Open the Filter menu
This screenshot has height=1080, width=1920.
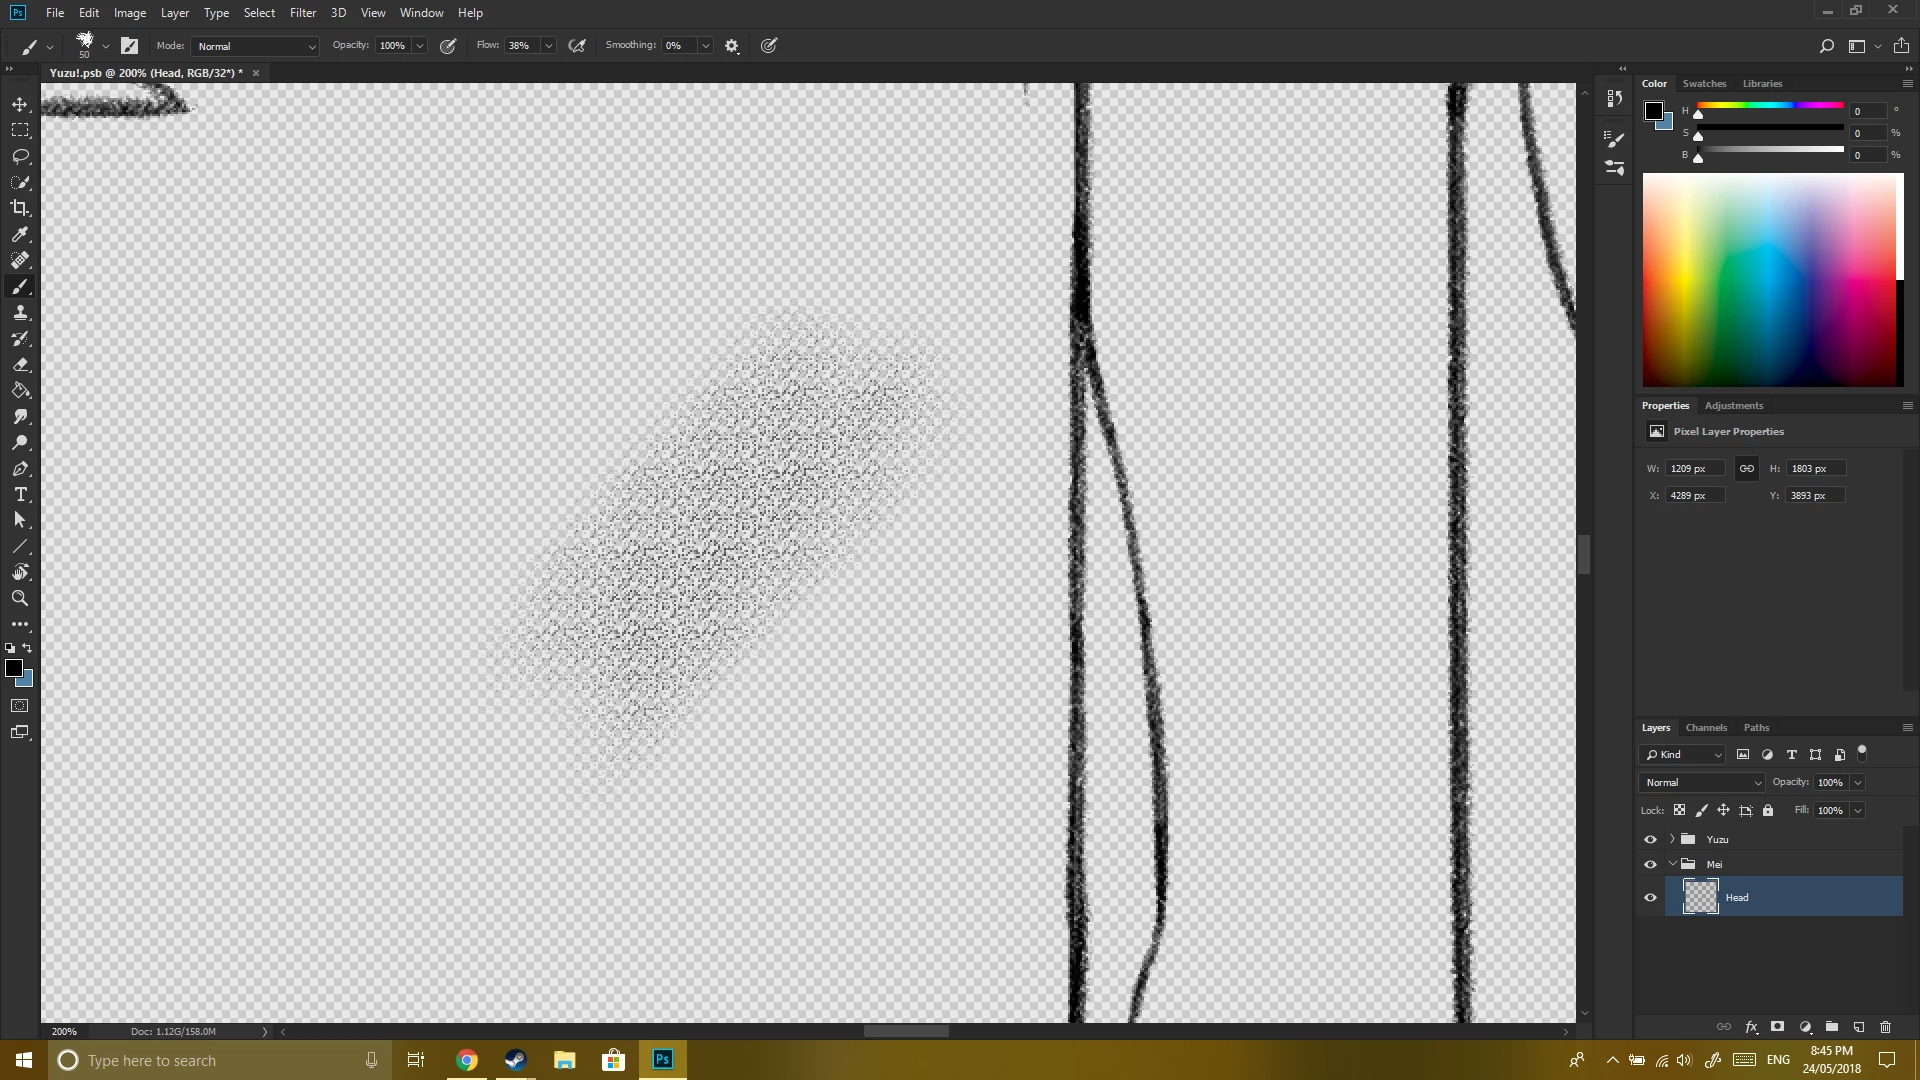click(x=302, y=13)
